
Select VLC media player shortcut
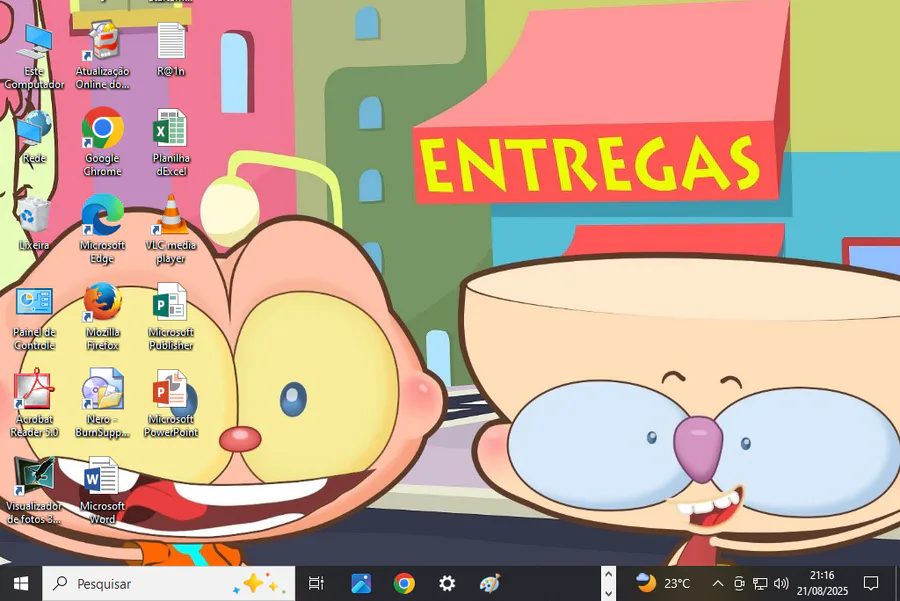[x=171, y=230]
